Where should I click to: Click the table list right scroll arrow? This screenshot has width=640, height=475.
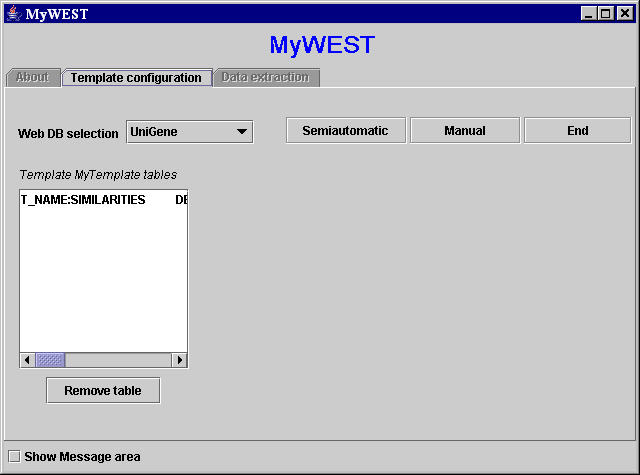[179, 360]
